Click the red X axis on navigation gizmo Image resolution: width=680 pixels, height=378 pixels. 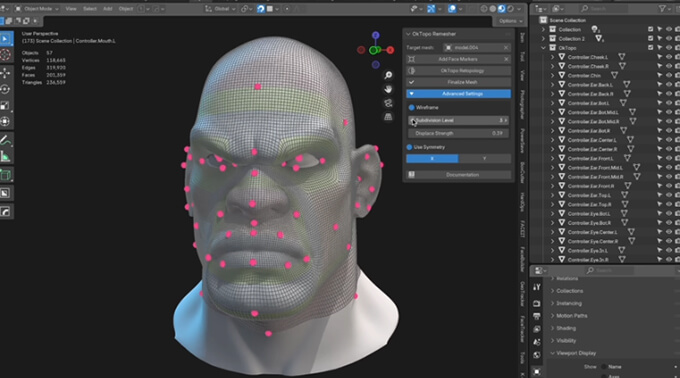point(390,50)
